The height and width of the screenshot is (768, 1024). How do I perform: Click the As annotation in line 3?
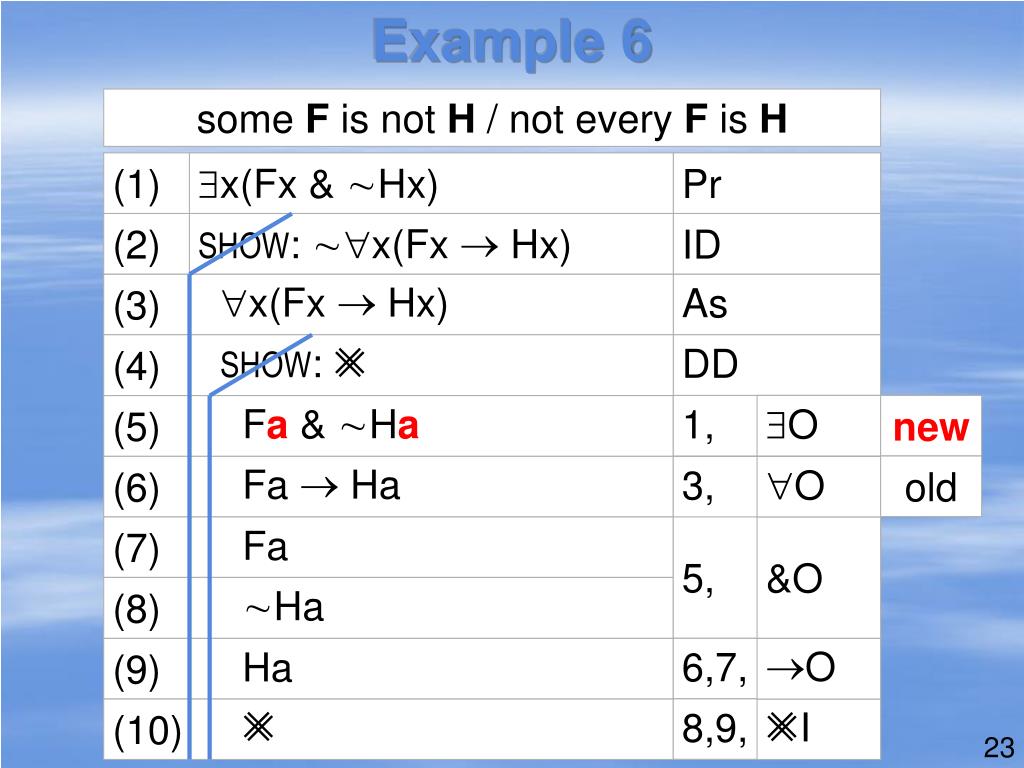point(705,304)
